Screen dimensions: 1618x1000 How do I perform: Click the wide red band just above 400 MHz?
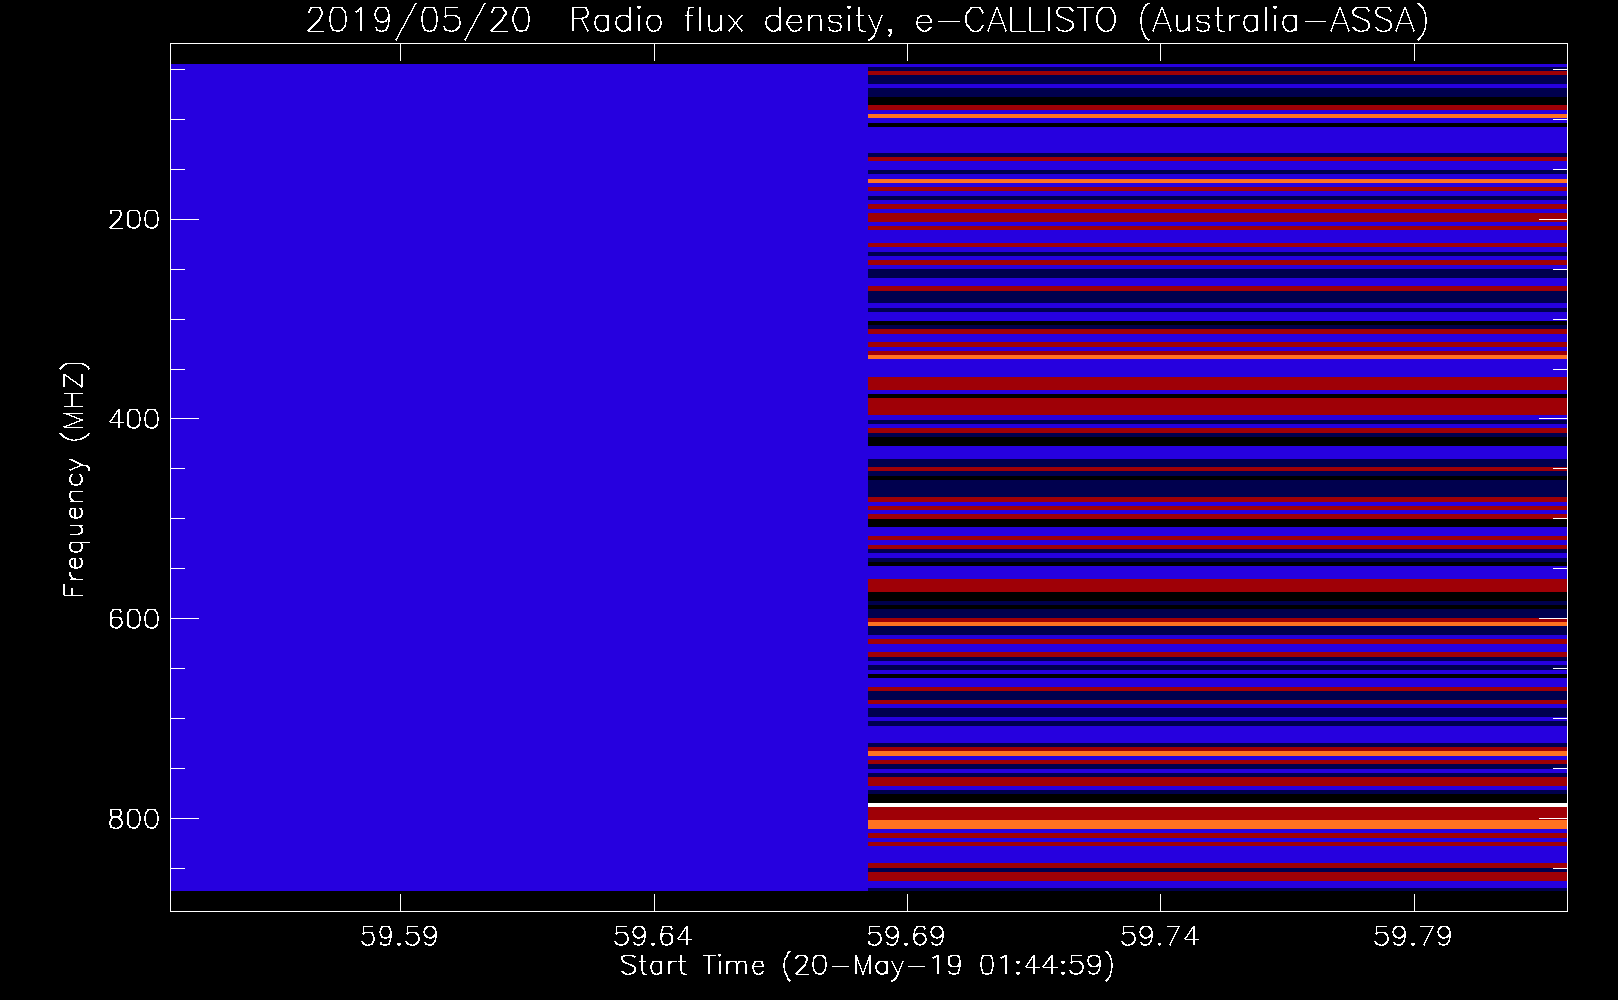[1217, 407]
